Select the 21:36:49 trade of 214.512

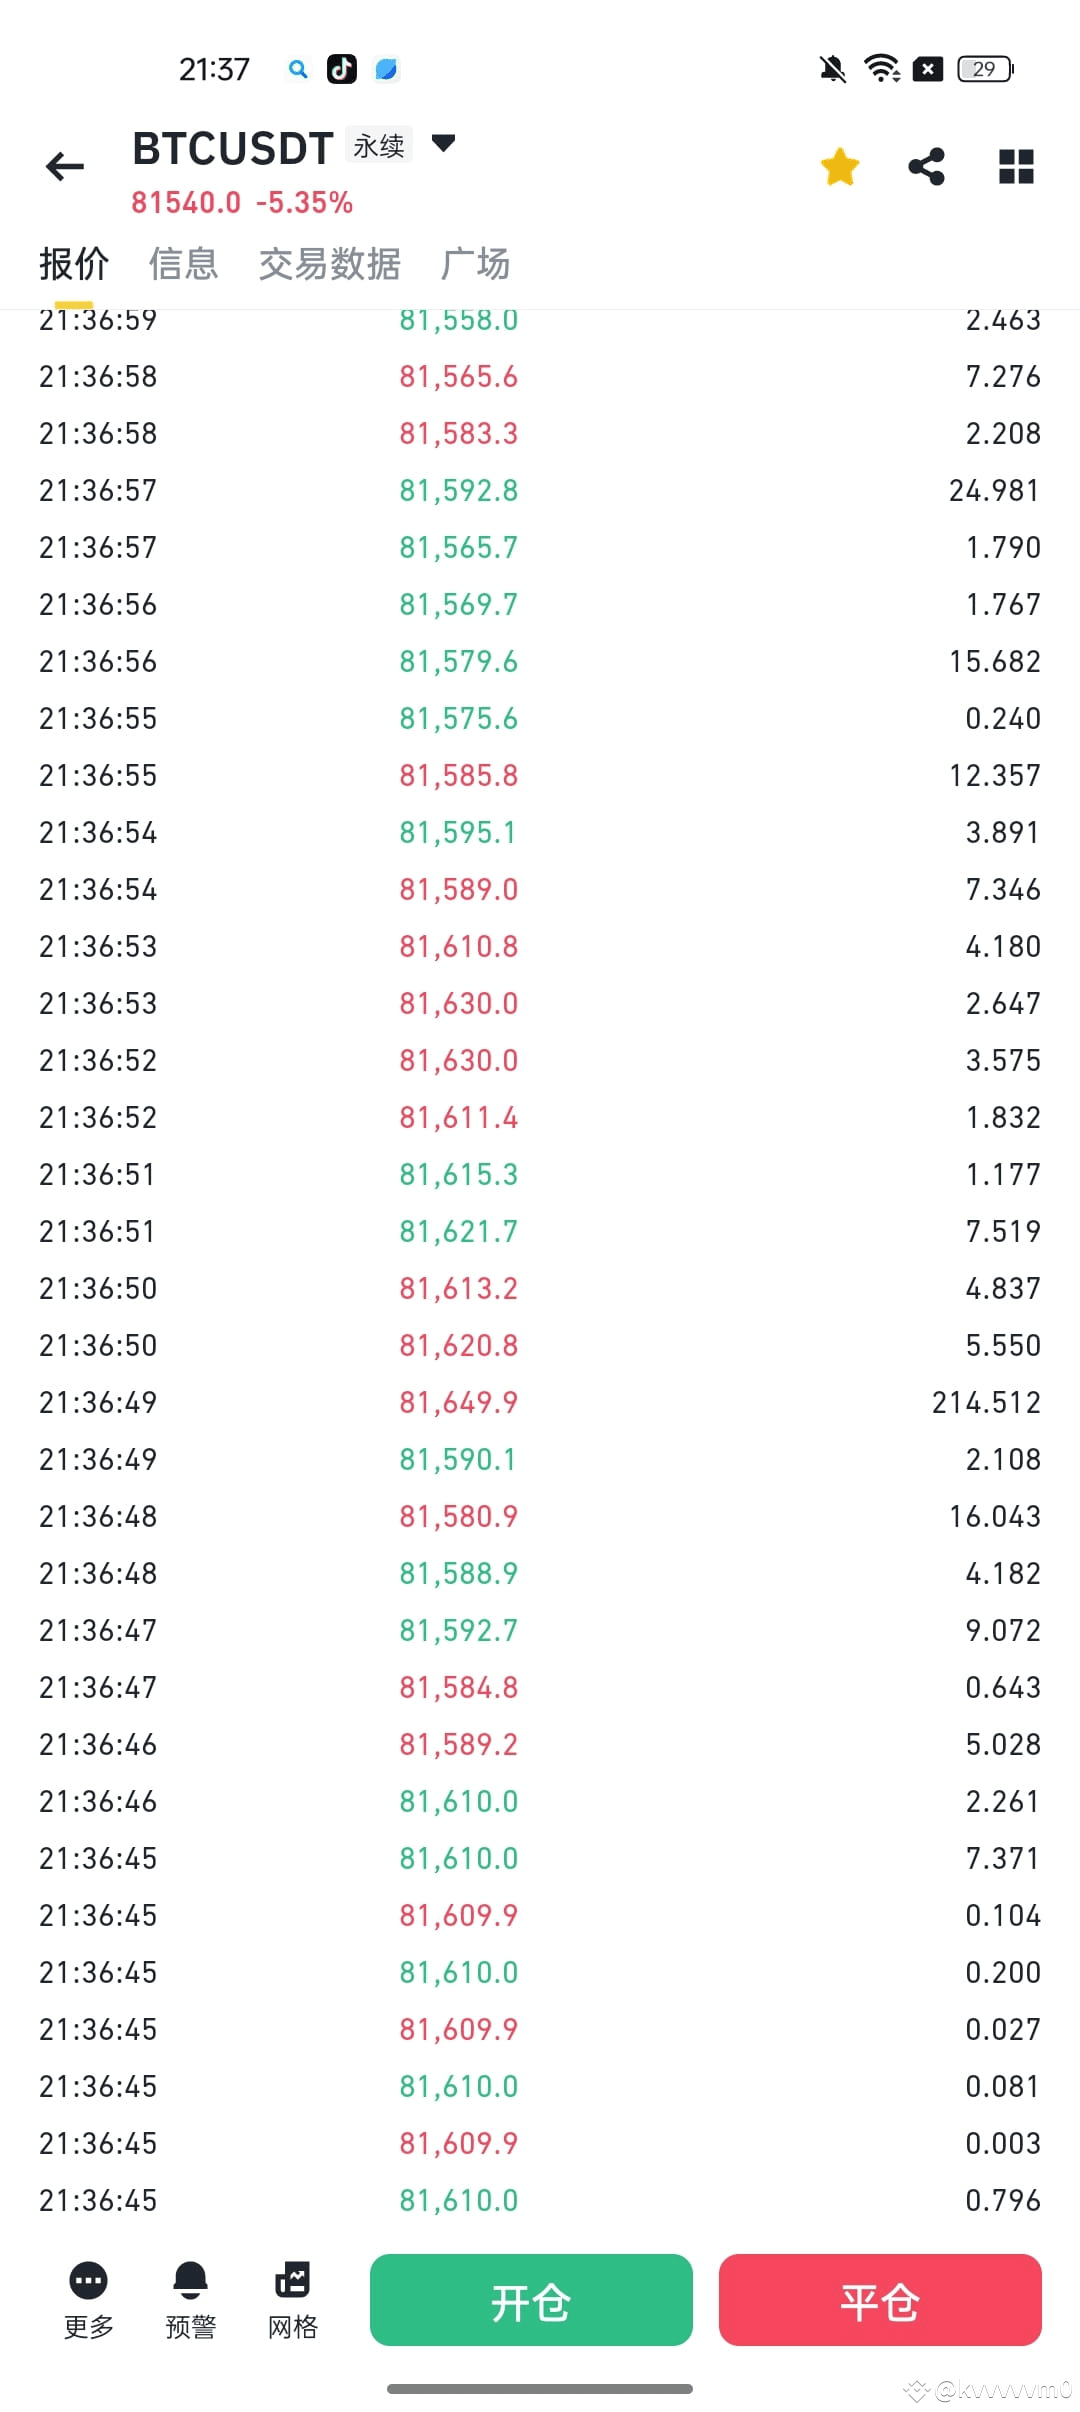[x=540, y=1401]
